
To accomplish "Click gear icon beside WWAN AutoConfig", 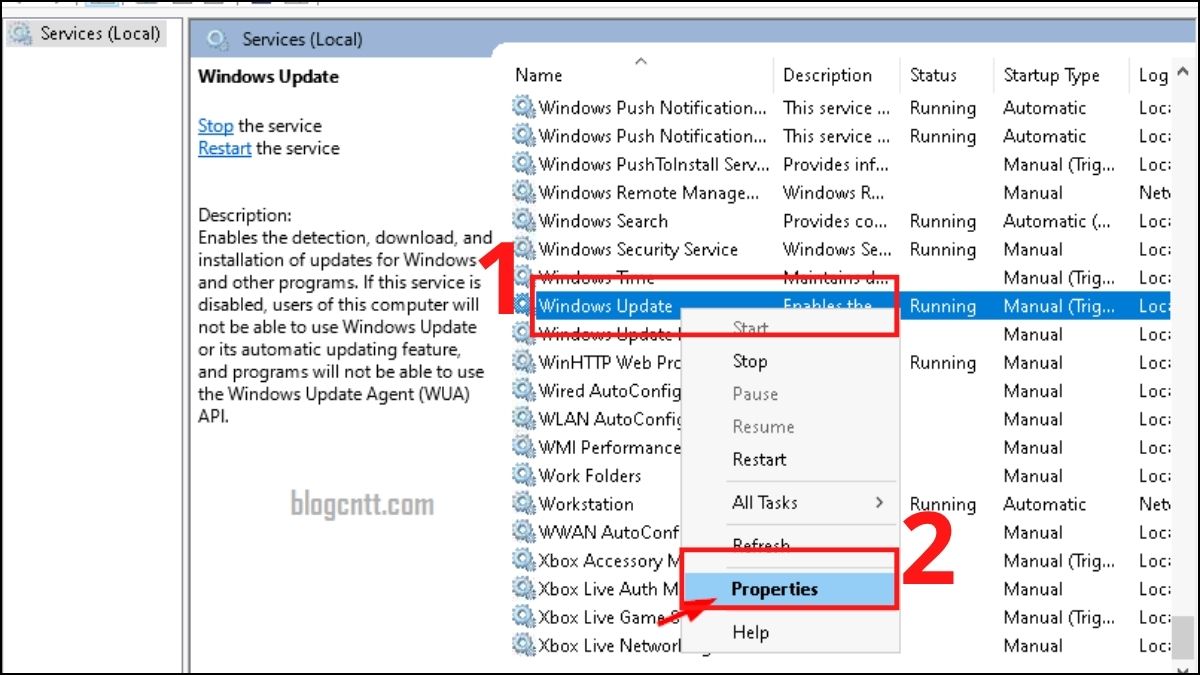I will point(524,532).
